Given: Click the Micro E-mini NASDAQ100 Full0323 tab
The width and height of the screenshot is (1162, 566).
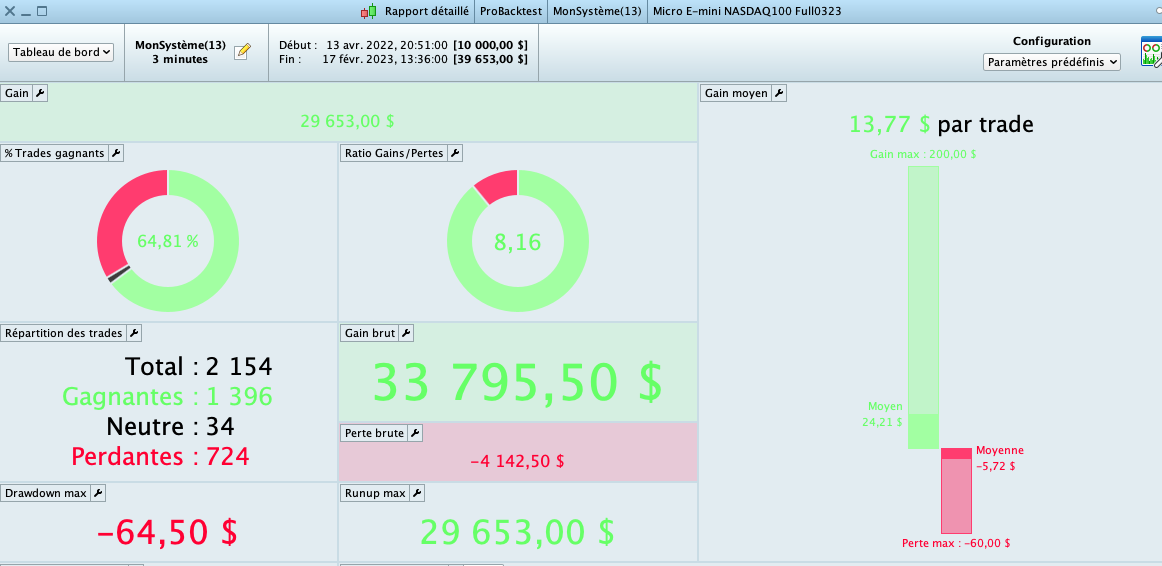Looking at the screenshot, I should click(747, 11).
